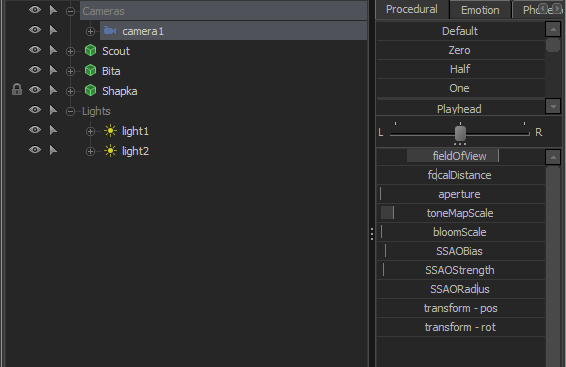The height and width of the screenshot is (367, 566).
Task: Switch to the Emotion tab
Action: coord(480,10)
